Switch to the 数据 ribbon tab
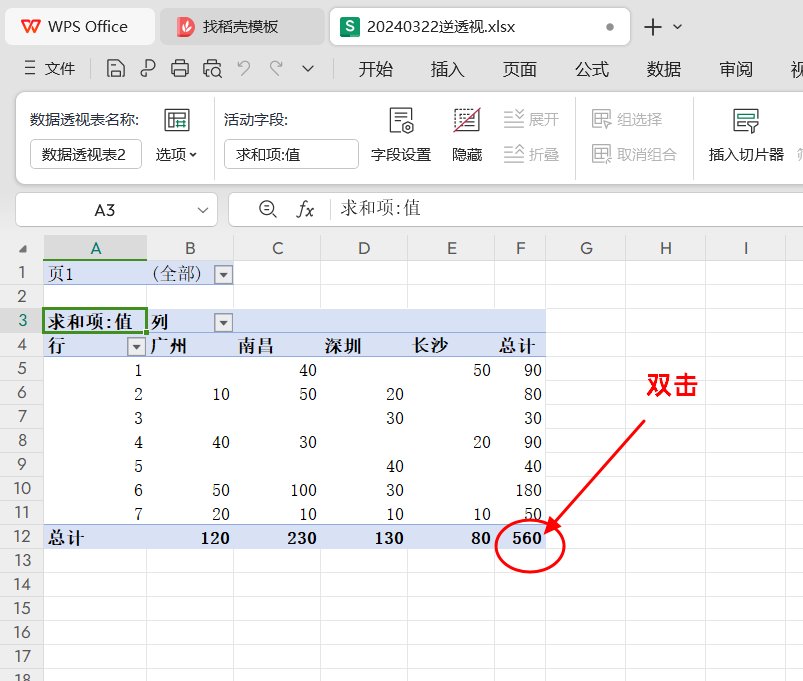The height and width of the screenshot is (681, 803). [x=664, y=69]
